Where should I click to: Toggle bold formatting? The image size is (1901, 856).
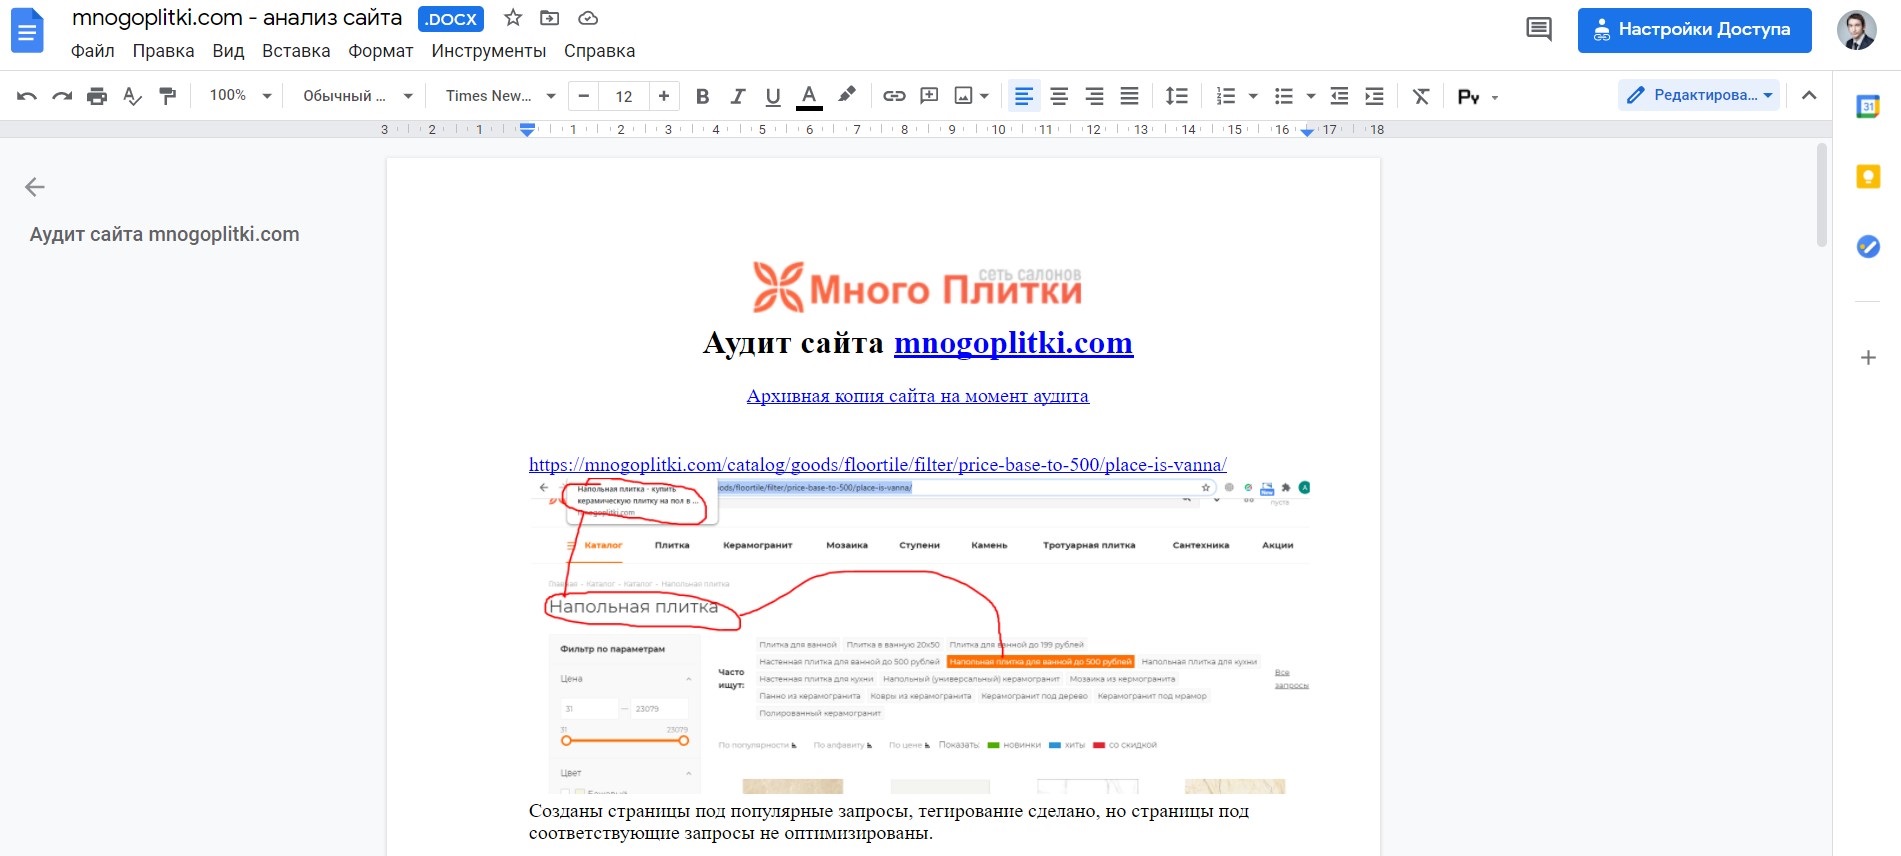click(x=702, y=96)
